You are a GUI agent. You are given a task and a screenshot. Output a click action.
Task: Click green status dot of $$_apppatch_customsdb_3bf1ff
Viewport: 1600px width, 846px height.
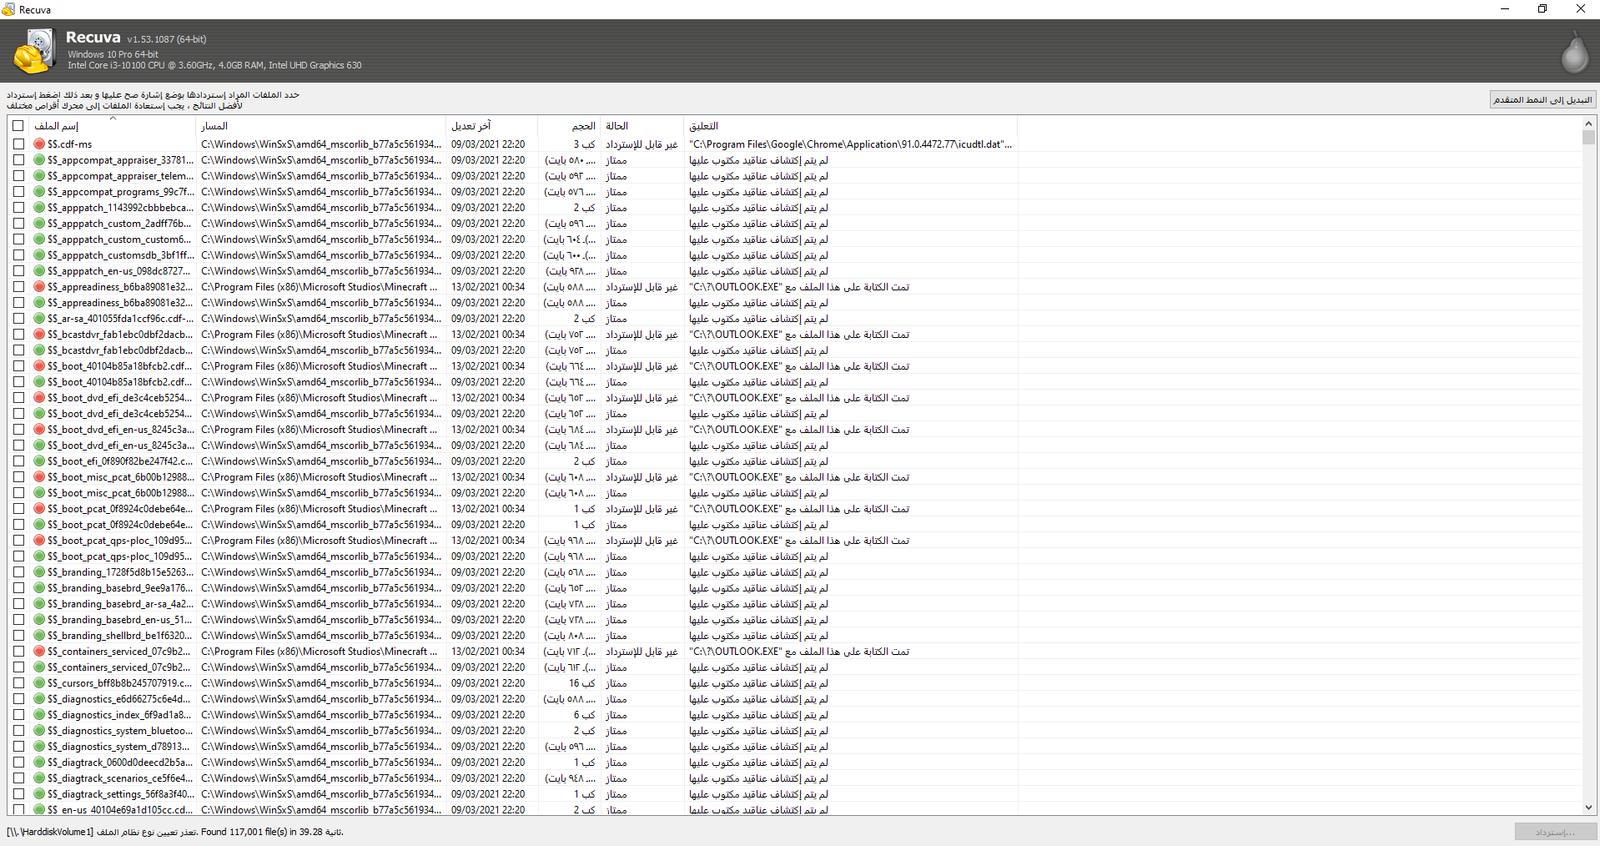pyautogui.click(x=40, y=255)
